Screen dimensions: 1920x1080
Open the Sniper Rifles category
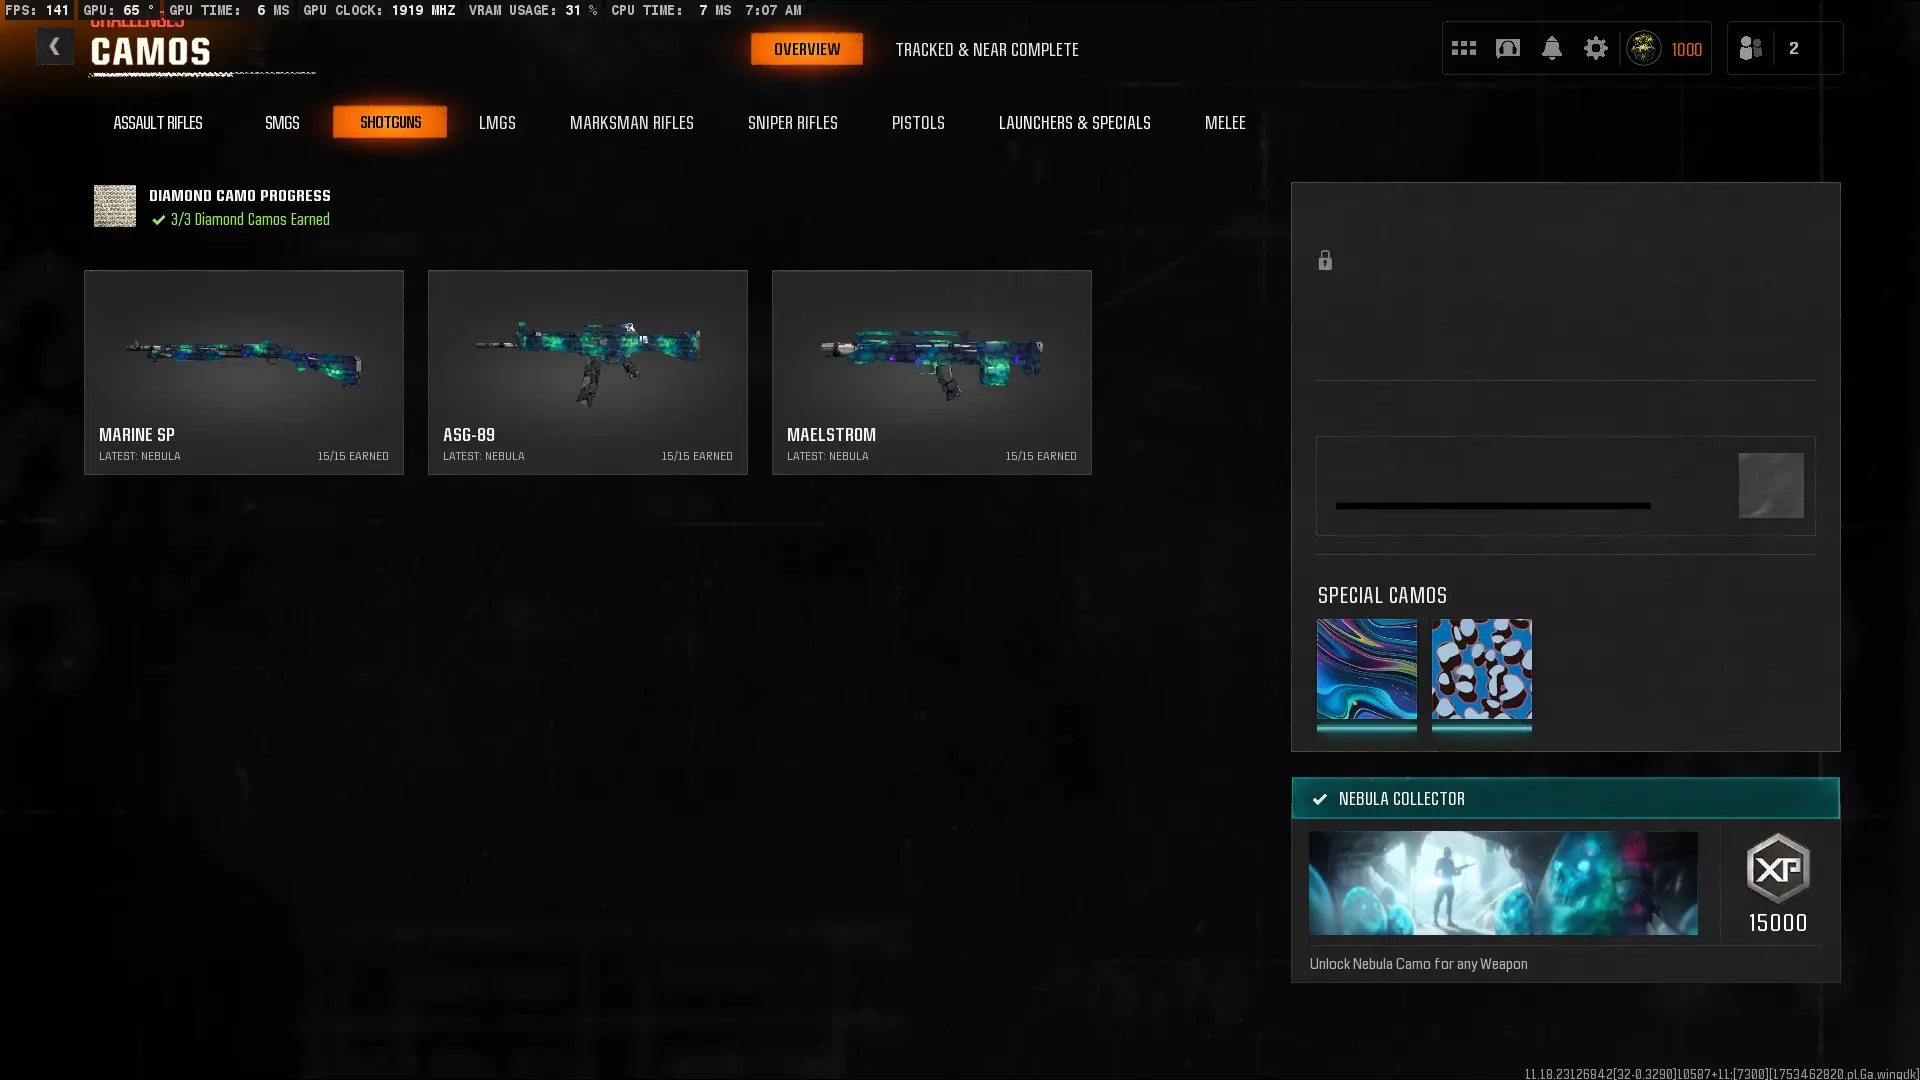(x=792, y=123)
